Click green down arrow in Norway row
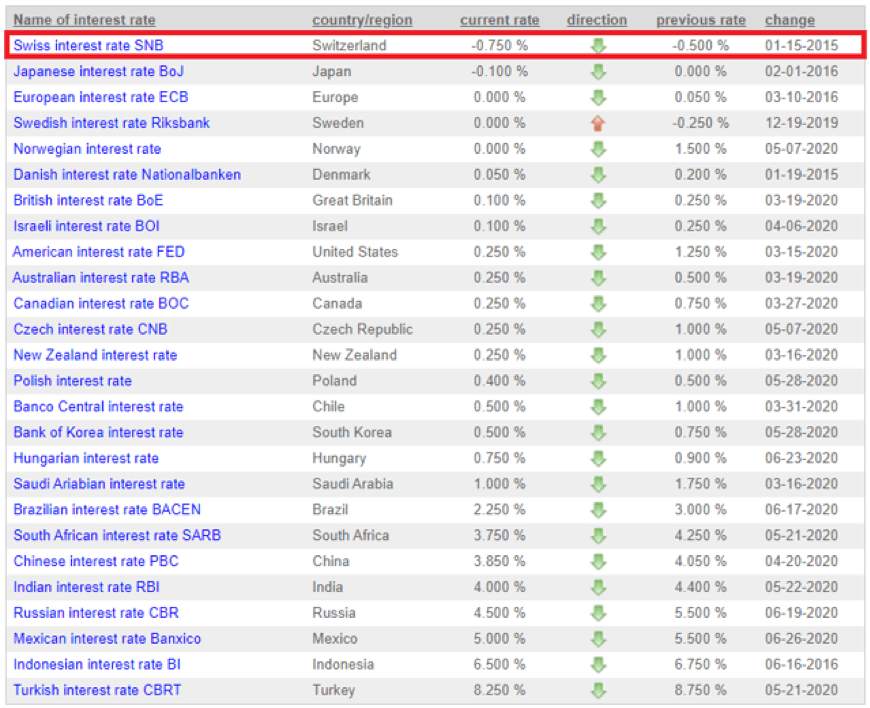This screenshot has height=708, width=870. click(598, 149)
